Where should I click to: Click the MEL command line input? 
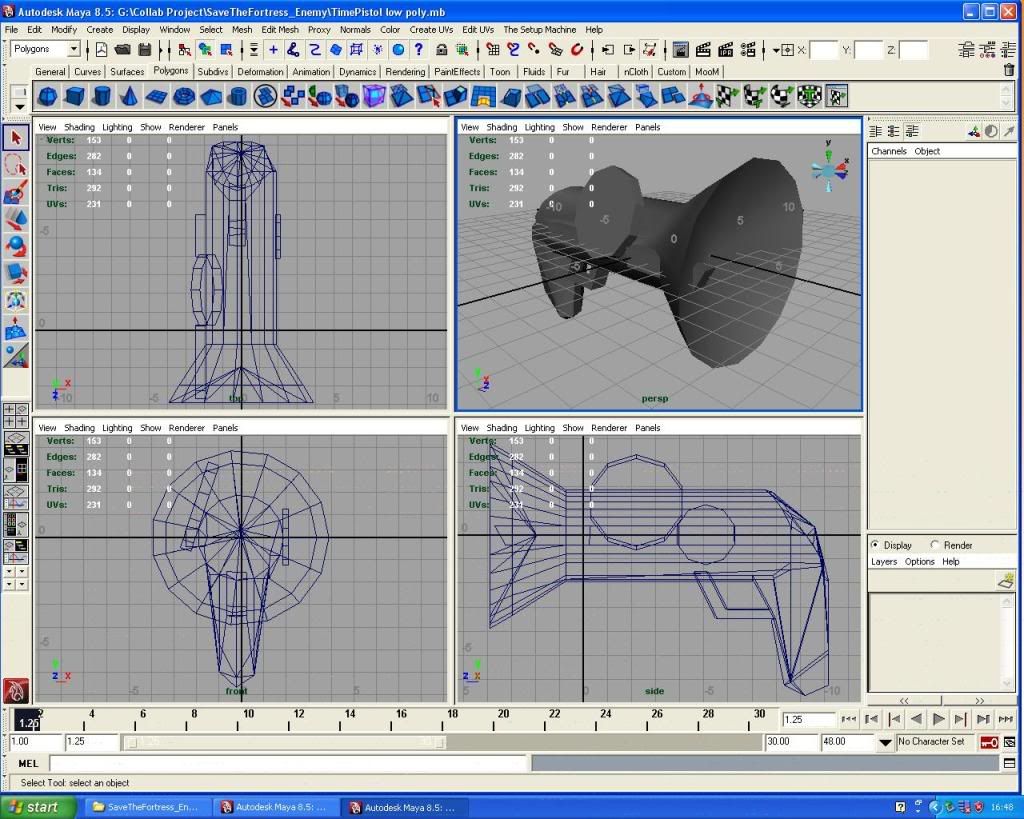tap(287, 763)
